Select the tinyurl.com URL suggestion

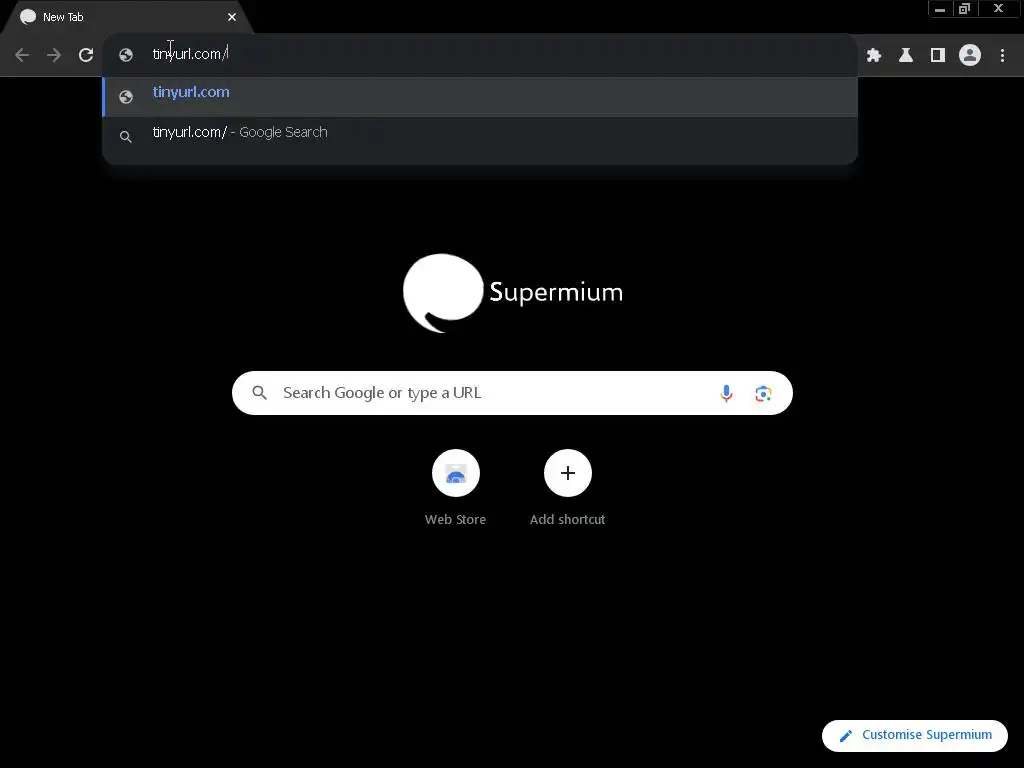point(480,97)
